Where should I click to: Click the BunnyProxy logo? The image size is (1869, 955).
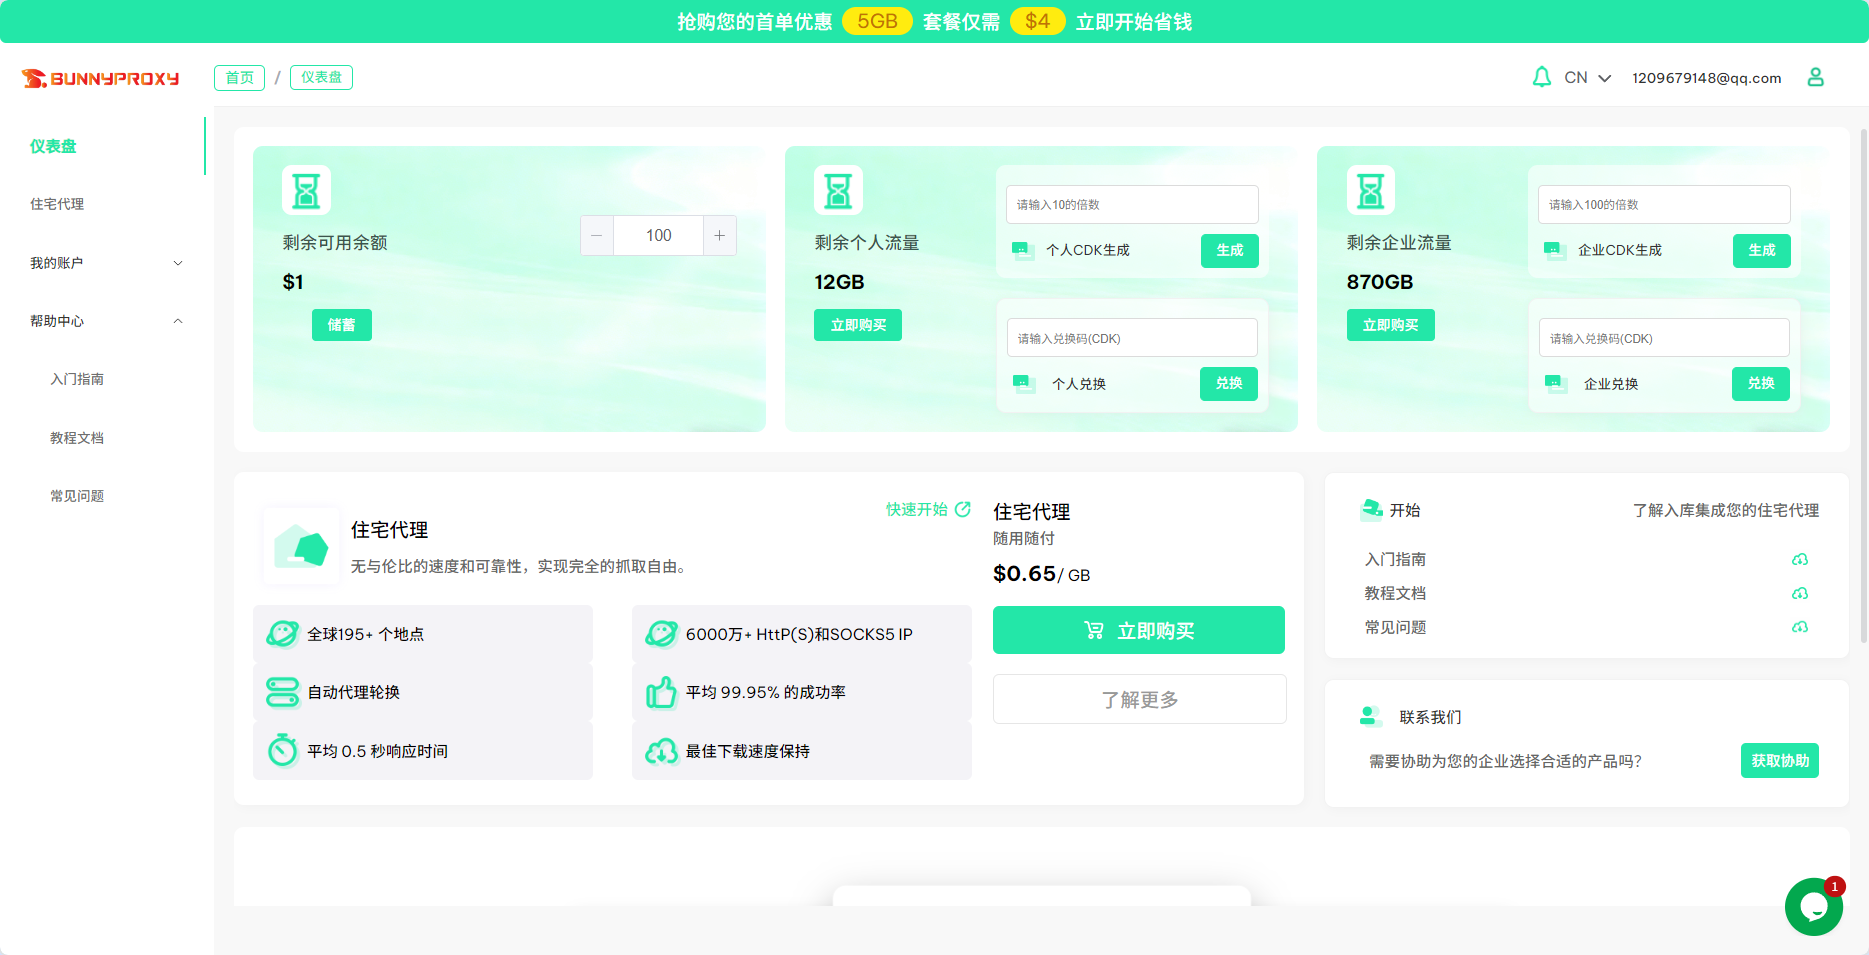coord(101,78)
